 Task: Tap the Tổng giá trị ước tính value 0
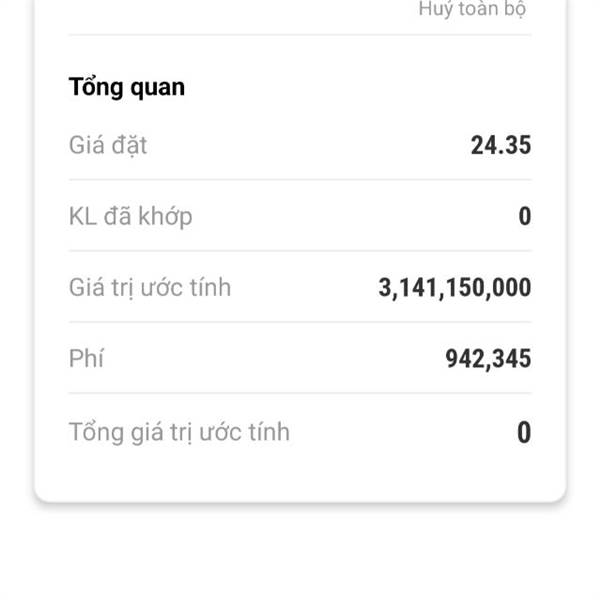click(x=524, y=432)
